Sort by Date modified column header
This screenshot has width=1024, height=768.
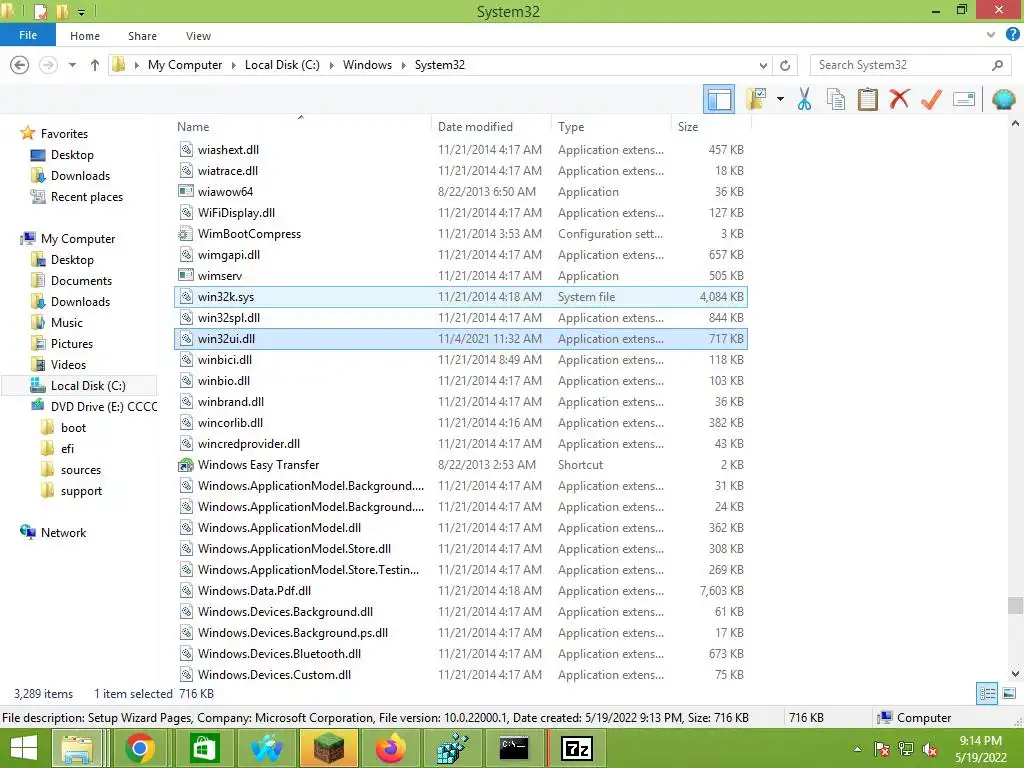475,127
